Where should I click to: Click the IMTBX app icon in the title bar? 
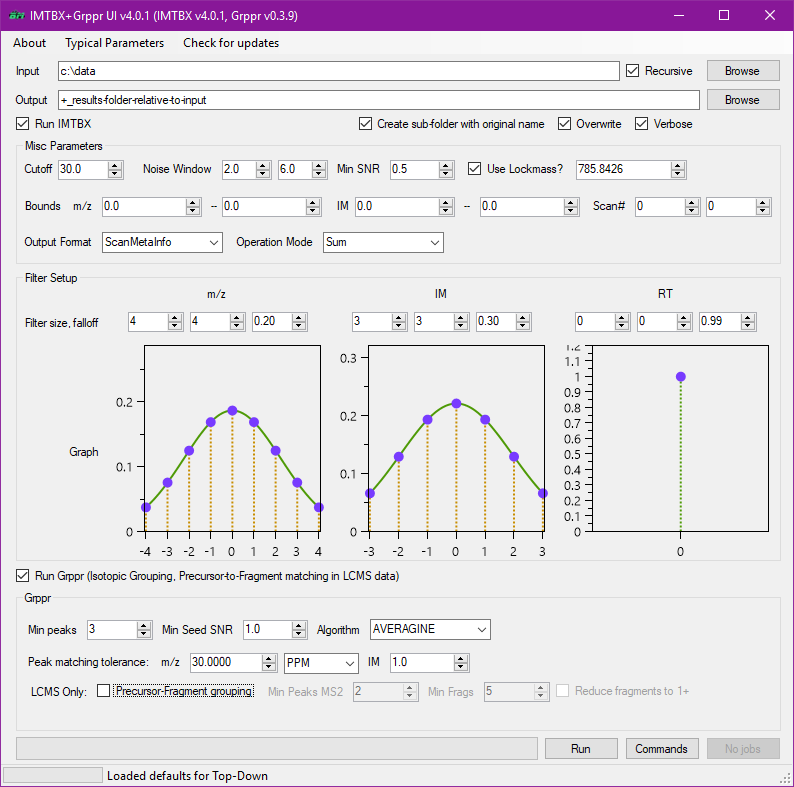click(x=17, y=16)
